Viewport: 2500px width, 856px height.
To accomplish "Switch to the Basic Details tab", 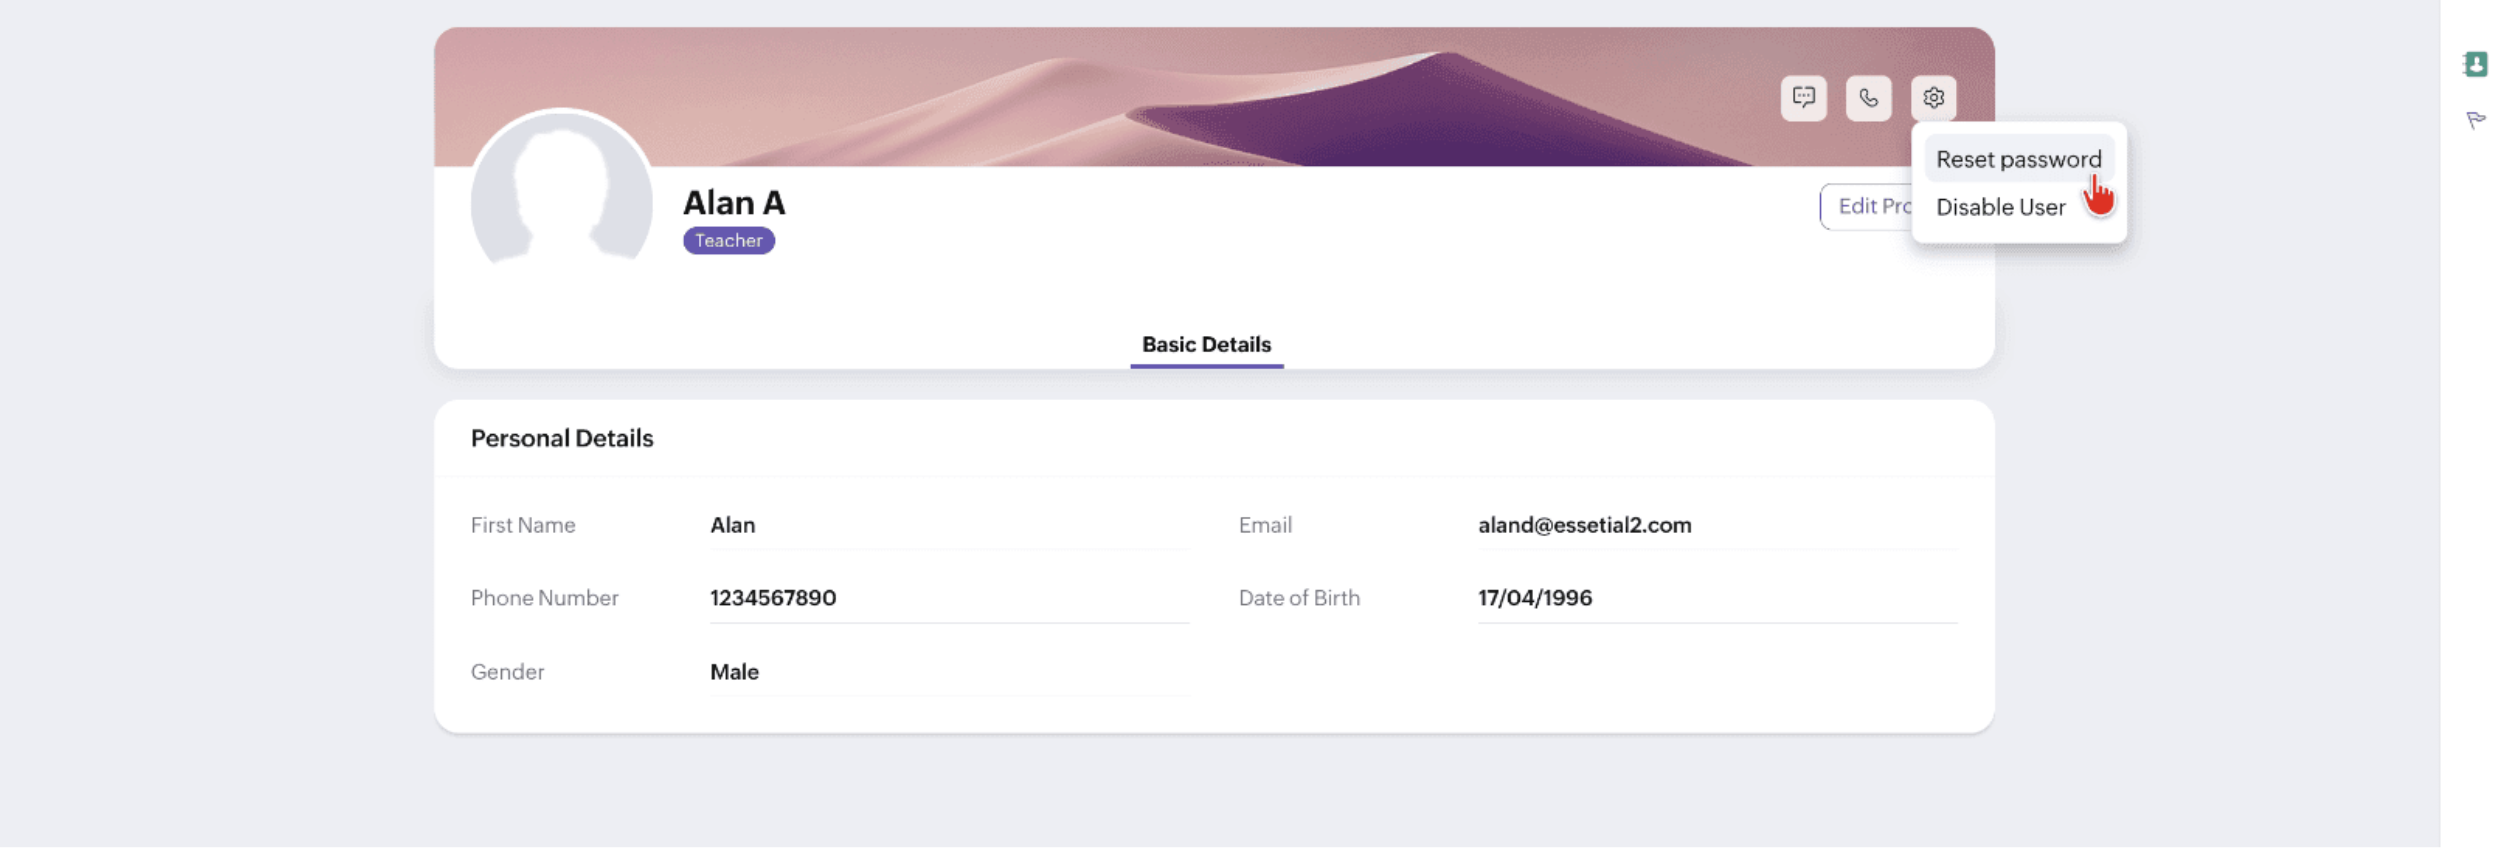I will coord(1206,345).
